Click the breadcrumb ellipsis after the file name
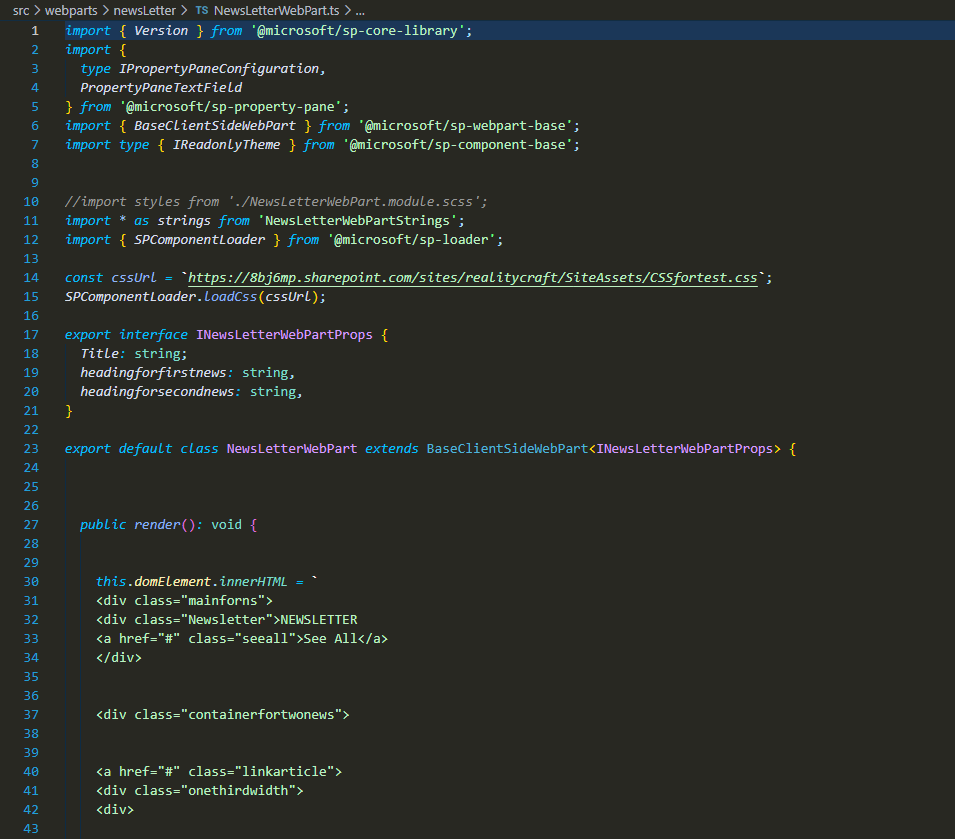This screenshot has height=839, width=955. (x=360, y=10)
